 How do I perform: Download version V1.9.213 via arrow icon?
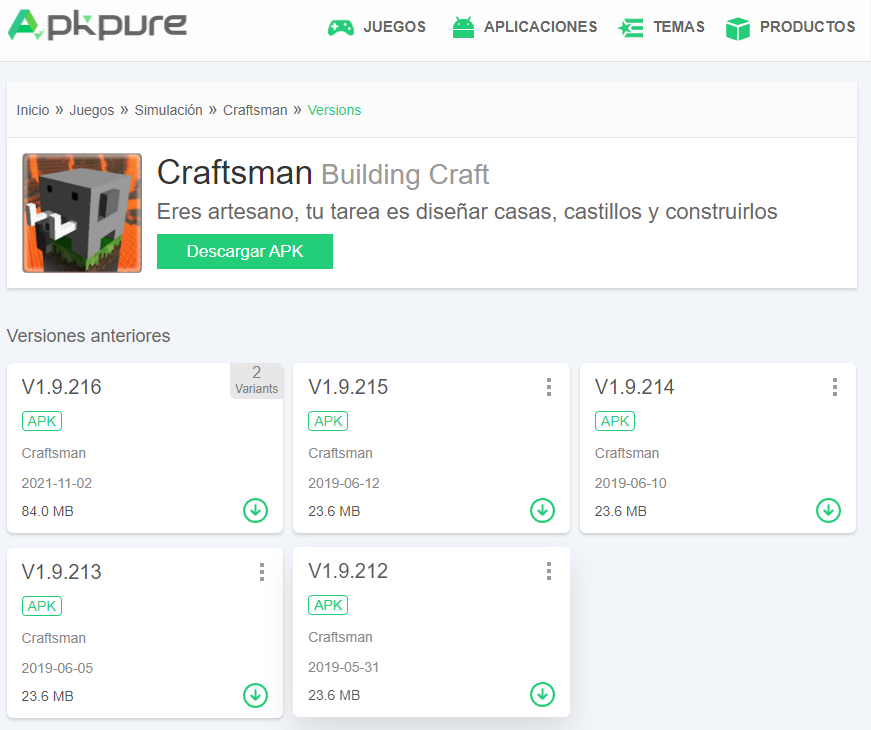(255, 696)
